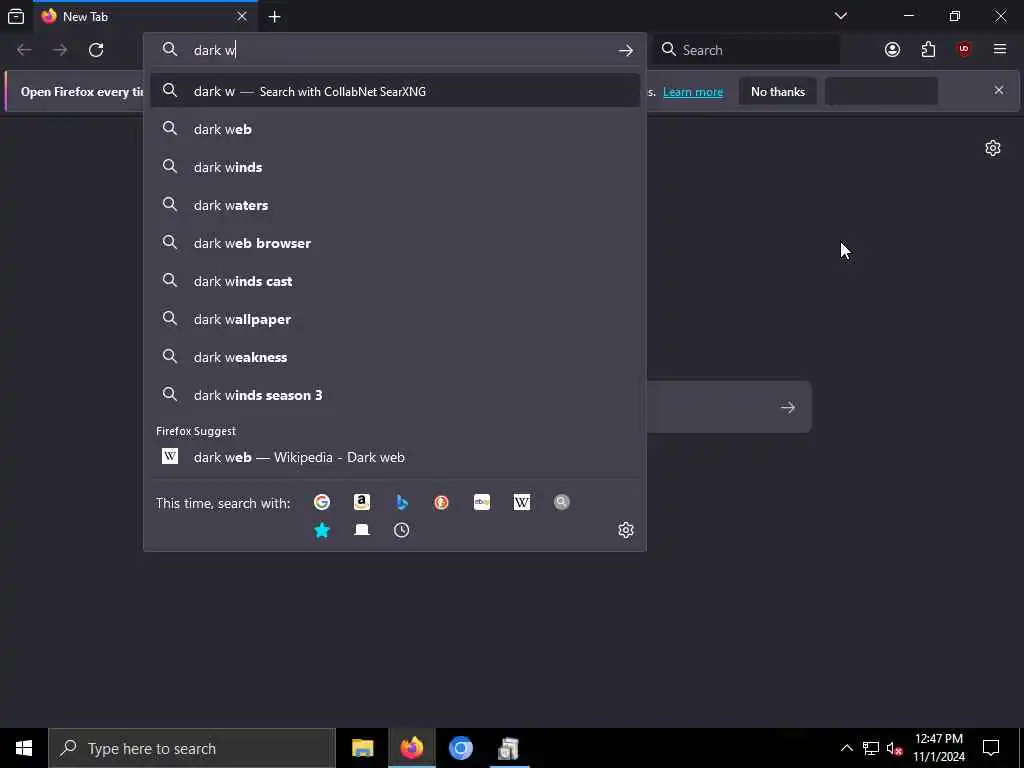Search this time with DuckDuckGo

tap(441, 502)
